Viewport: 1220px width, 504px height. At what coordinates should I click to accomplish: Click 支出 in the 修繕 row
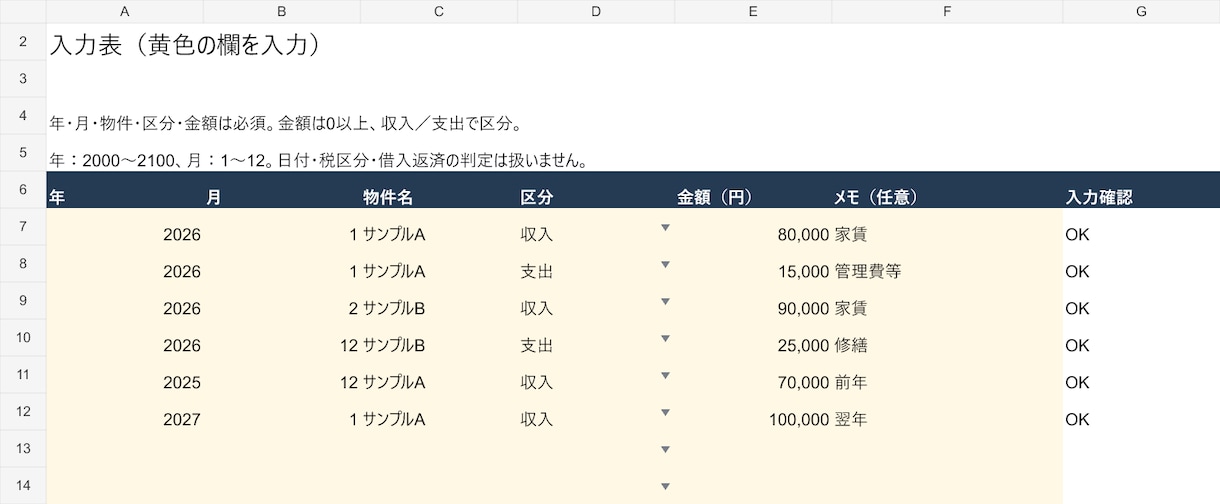coord(537,345)
